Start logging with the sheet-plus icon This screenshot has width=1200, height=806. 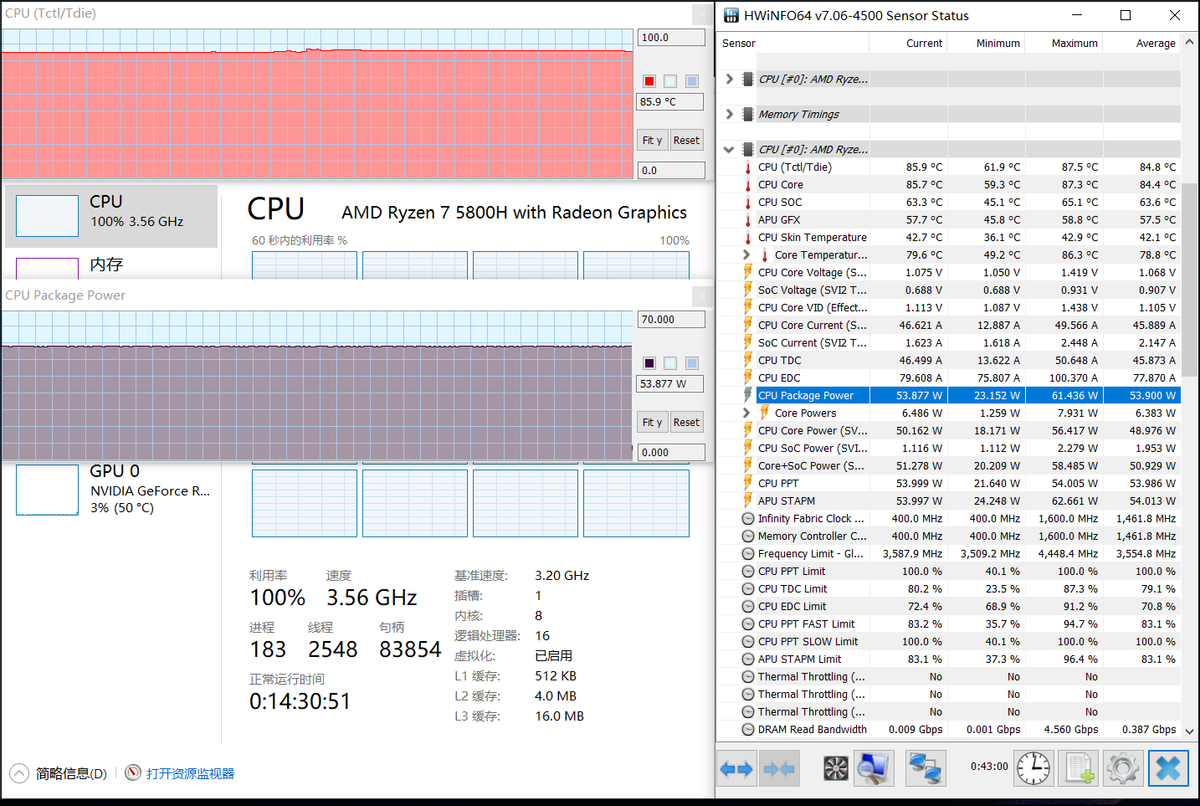pyautogui.click(x=1080, y=769)
